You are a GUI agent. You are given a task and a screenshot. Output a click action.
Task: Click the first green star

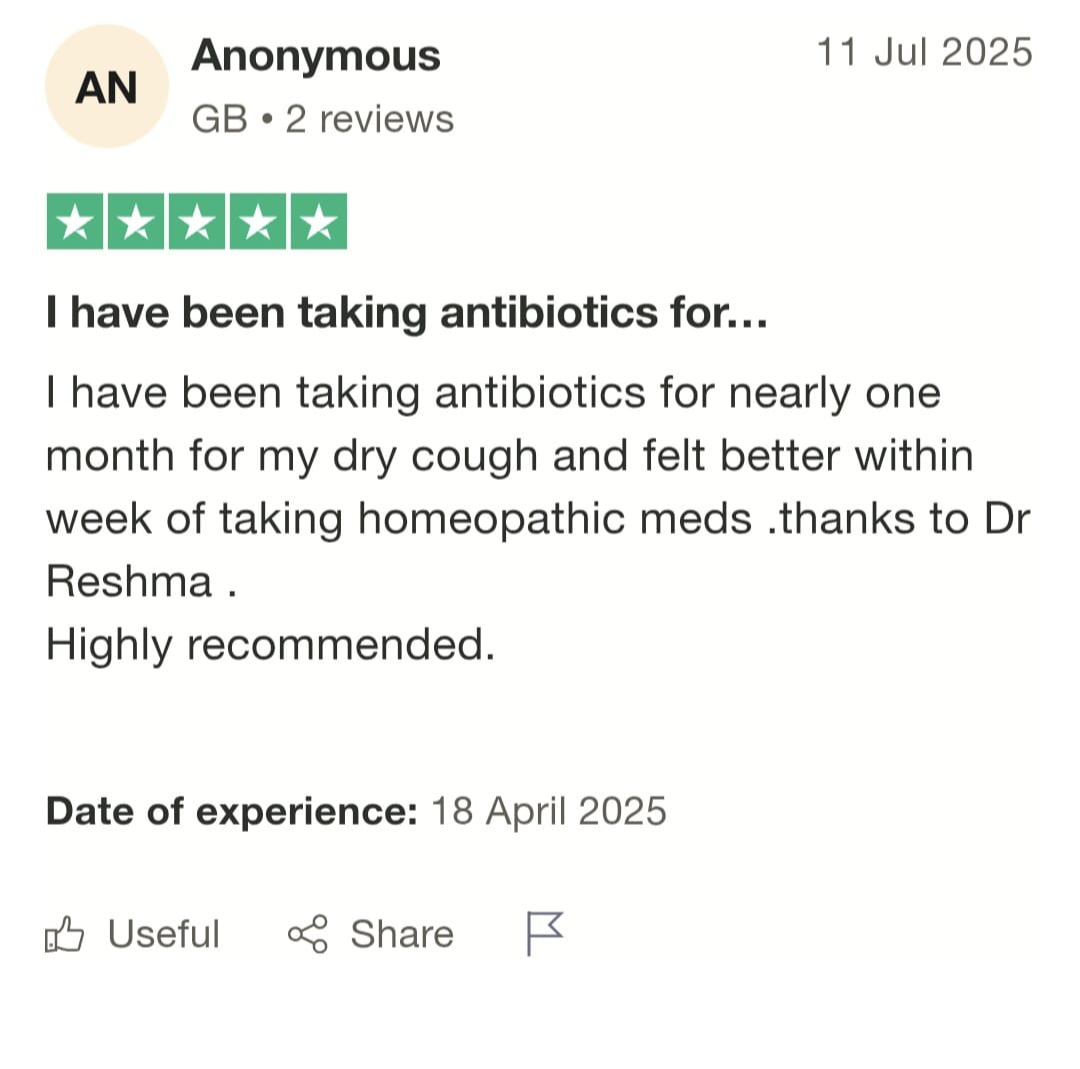(75, 222)
